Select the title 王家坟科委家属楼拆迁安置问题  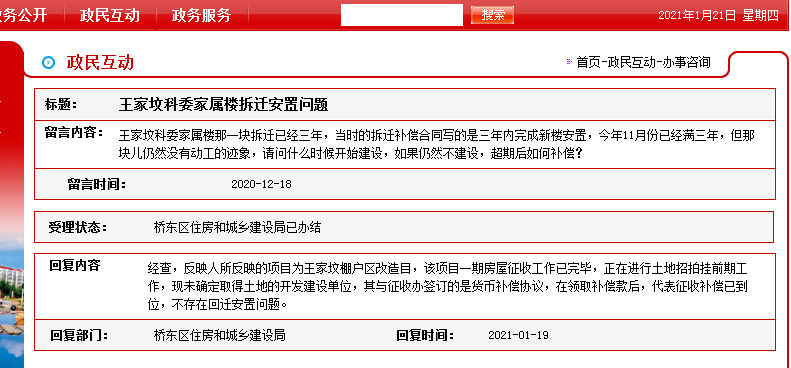pos(223,104)
